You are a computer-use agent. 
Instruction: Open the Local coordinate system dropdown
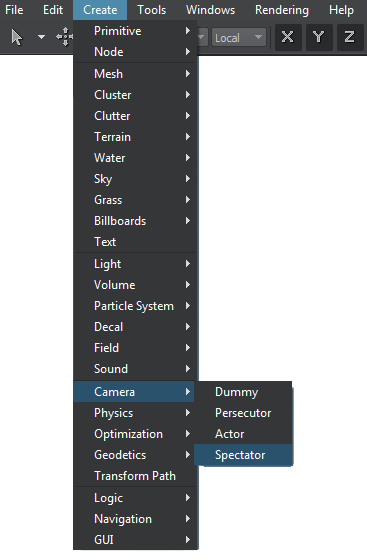(239, 38)
